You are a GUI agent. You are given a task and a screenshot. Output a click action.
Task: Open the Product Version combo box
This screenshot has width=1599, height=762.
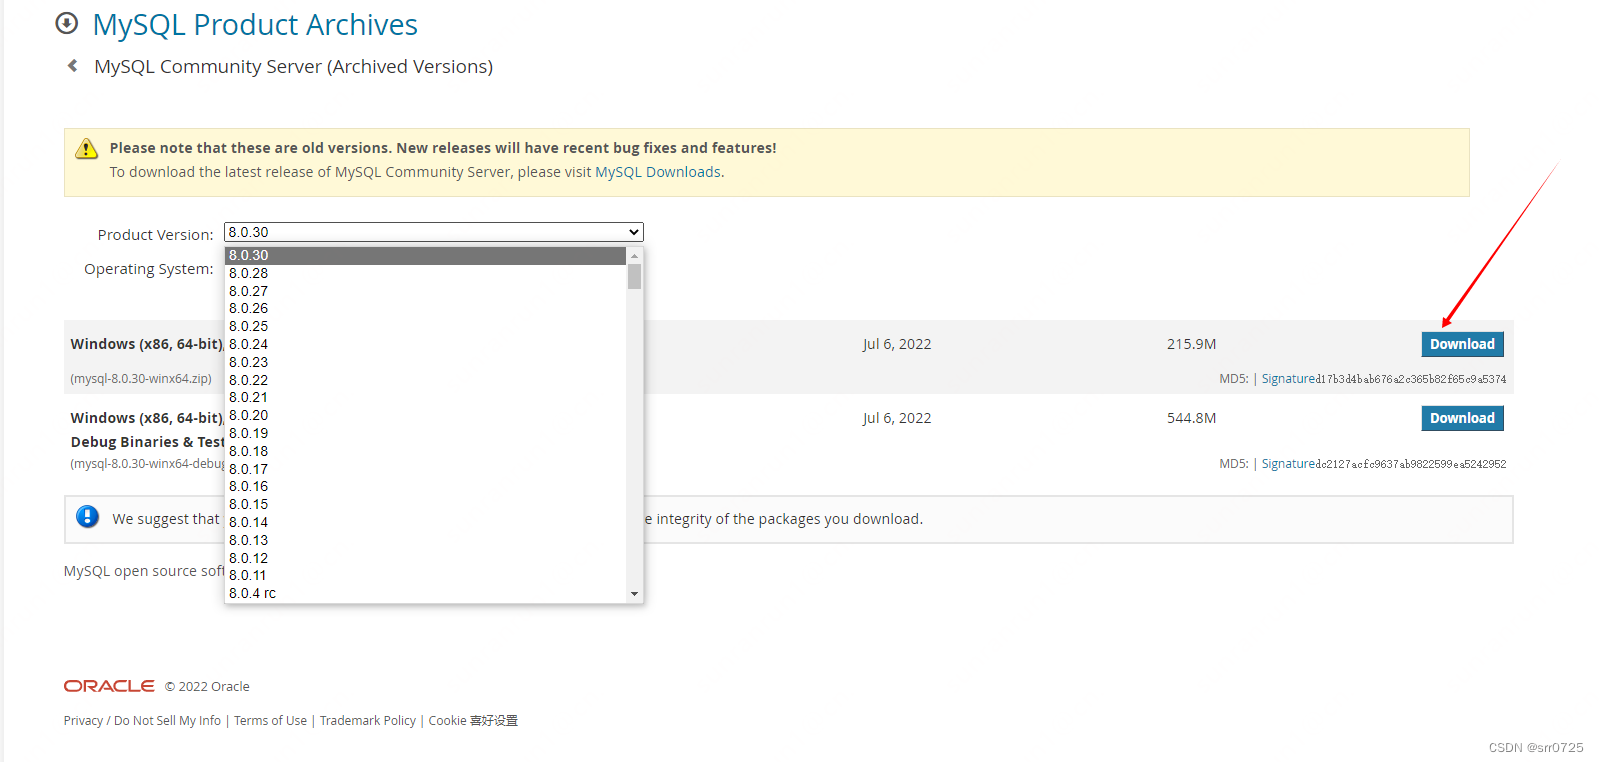434,232
